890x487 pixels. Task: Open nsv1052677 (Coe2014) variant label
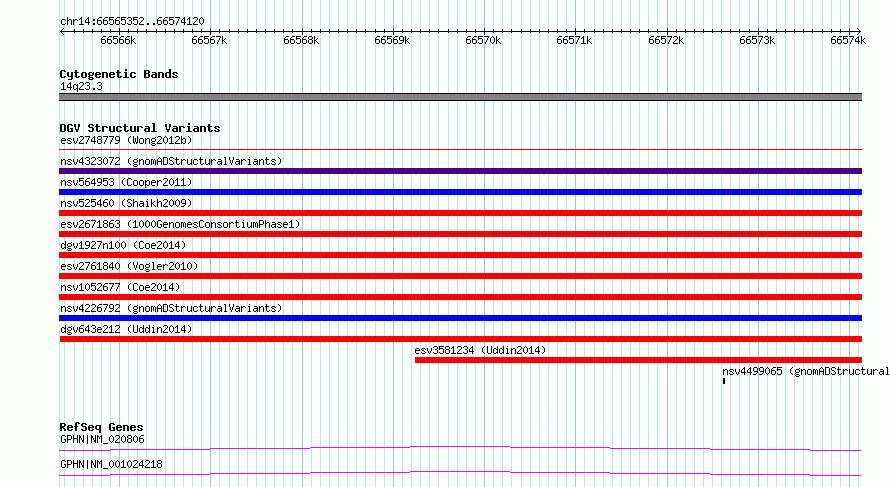[120, 287]
